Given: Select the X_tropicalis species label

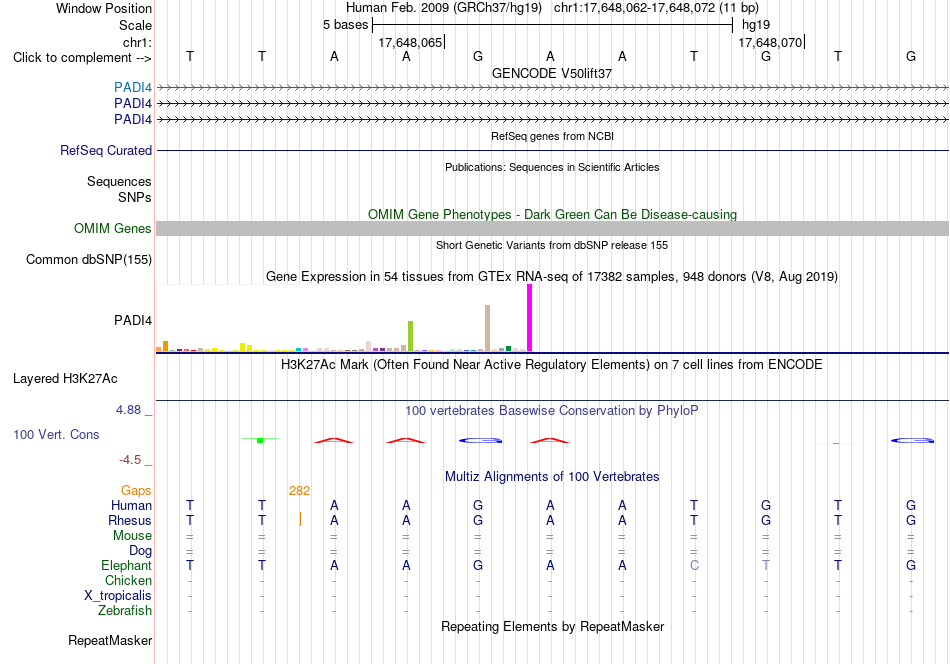Looking at the screenshot, I should click(118, 596).
